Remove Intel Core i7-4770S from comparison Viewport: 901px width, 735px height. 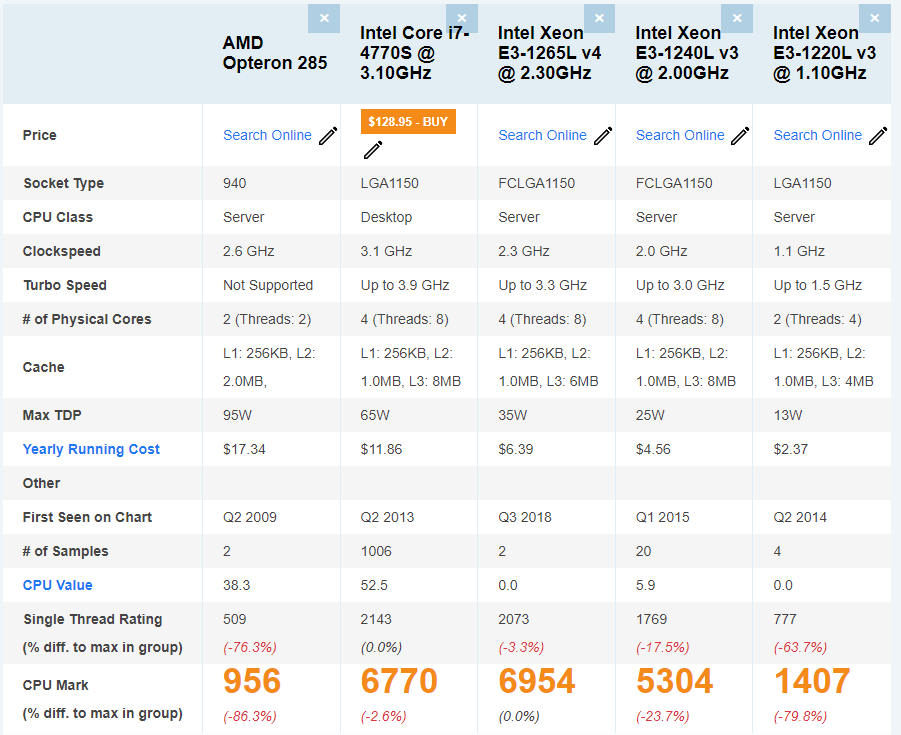[x=461, y=18]
